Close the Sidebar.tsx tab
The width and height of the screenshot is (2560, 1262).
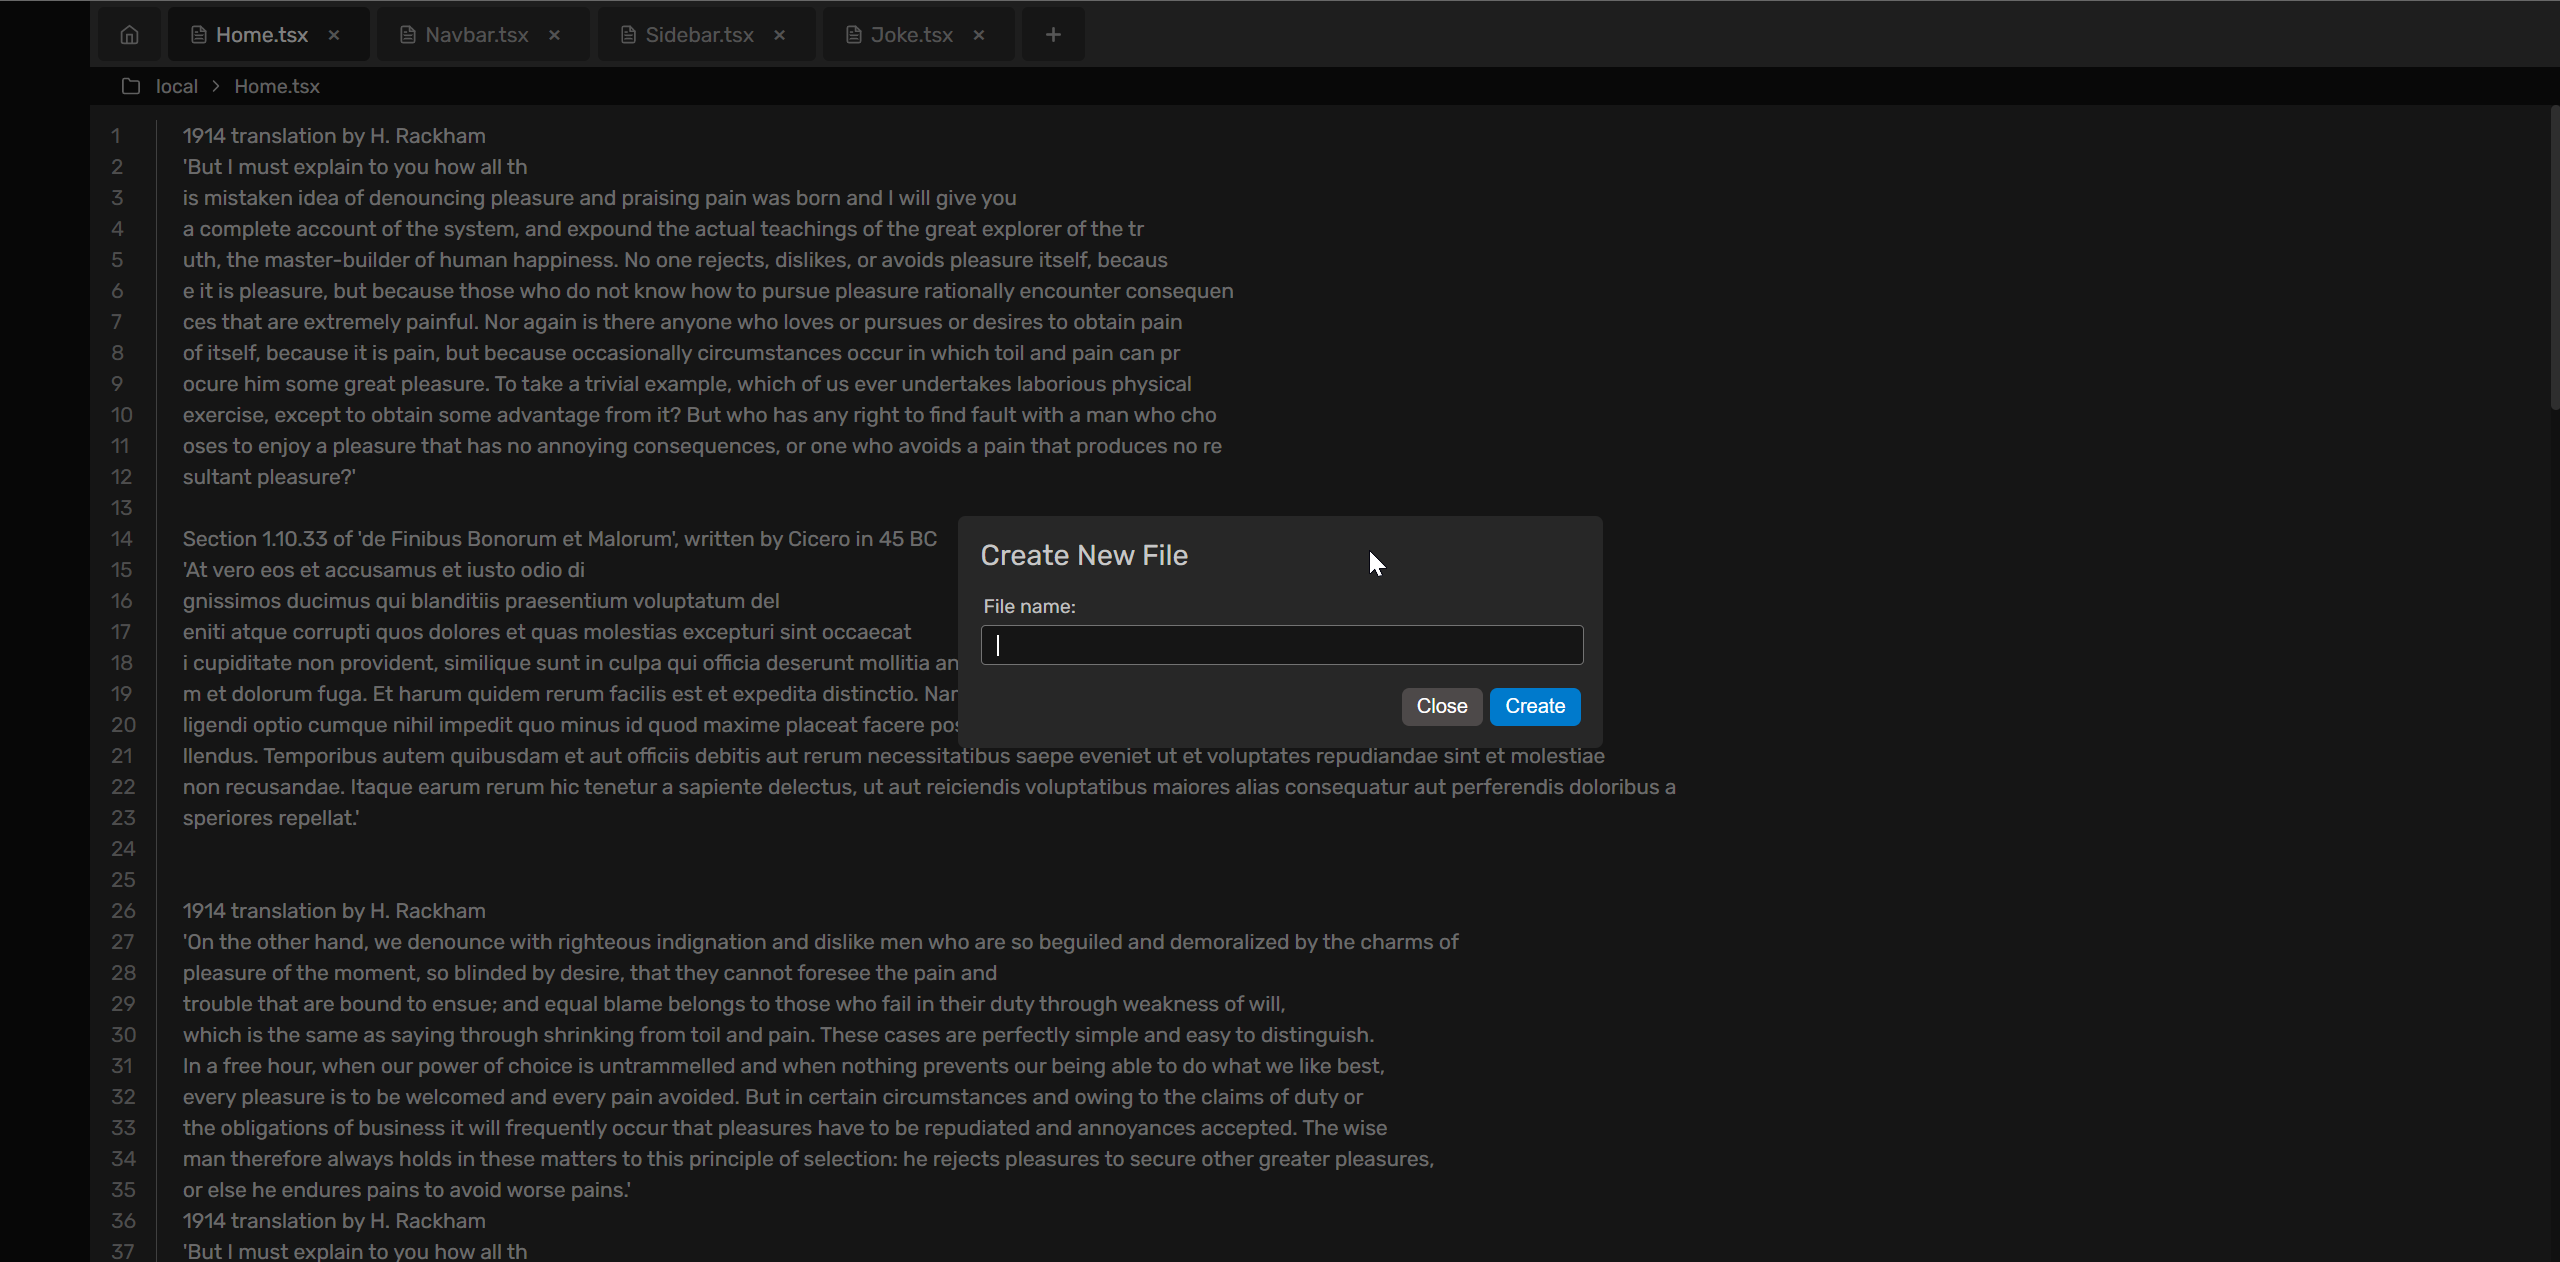[x=780, y=35]
